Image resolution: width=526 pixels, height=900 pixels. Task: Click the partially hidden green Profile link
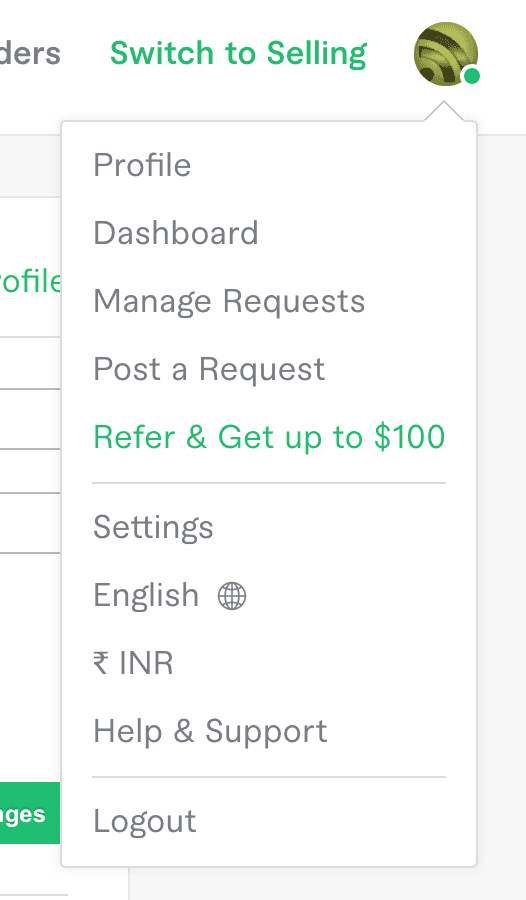(x=30, y=282)
